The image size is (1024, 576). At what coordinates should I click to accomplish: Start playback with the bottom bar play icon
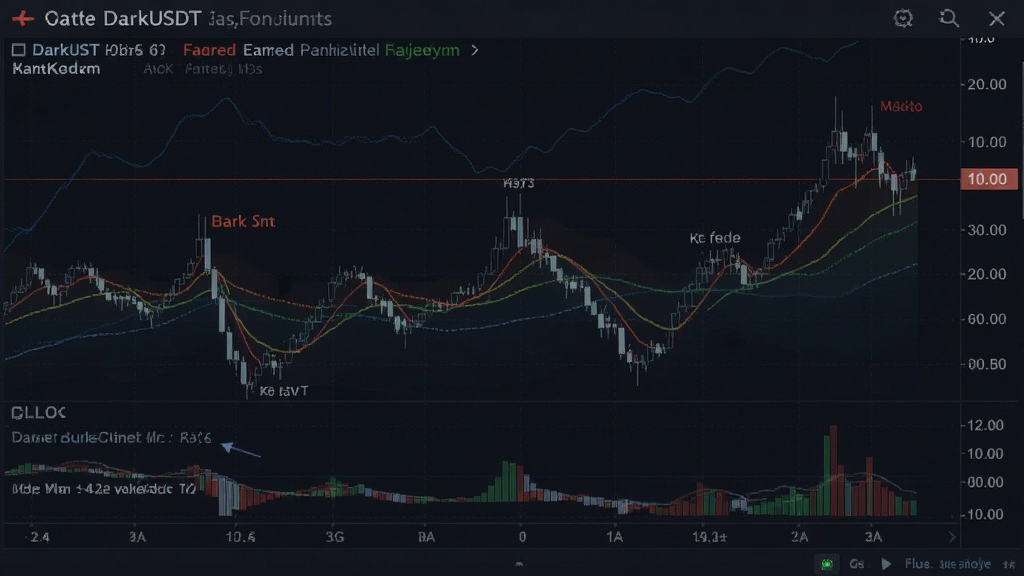click(886, 564)
